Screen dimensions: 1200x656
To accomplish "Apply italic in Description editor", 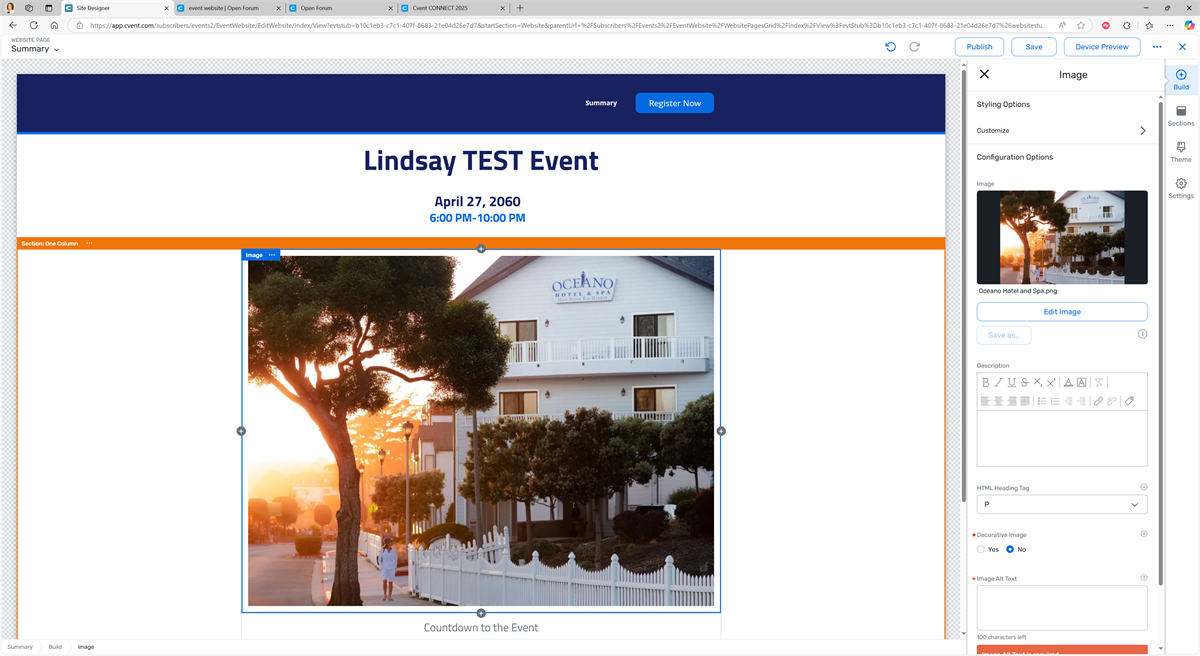I will (998, 382).
